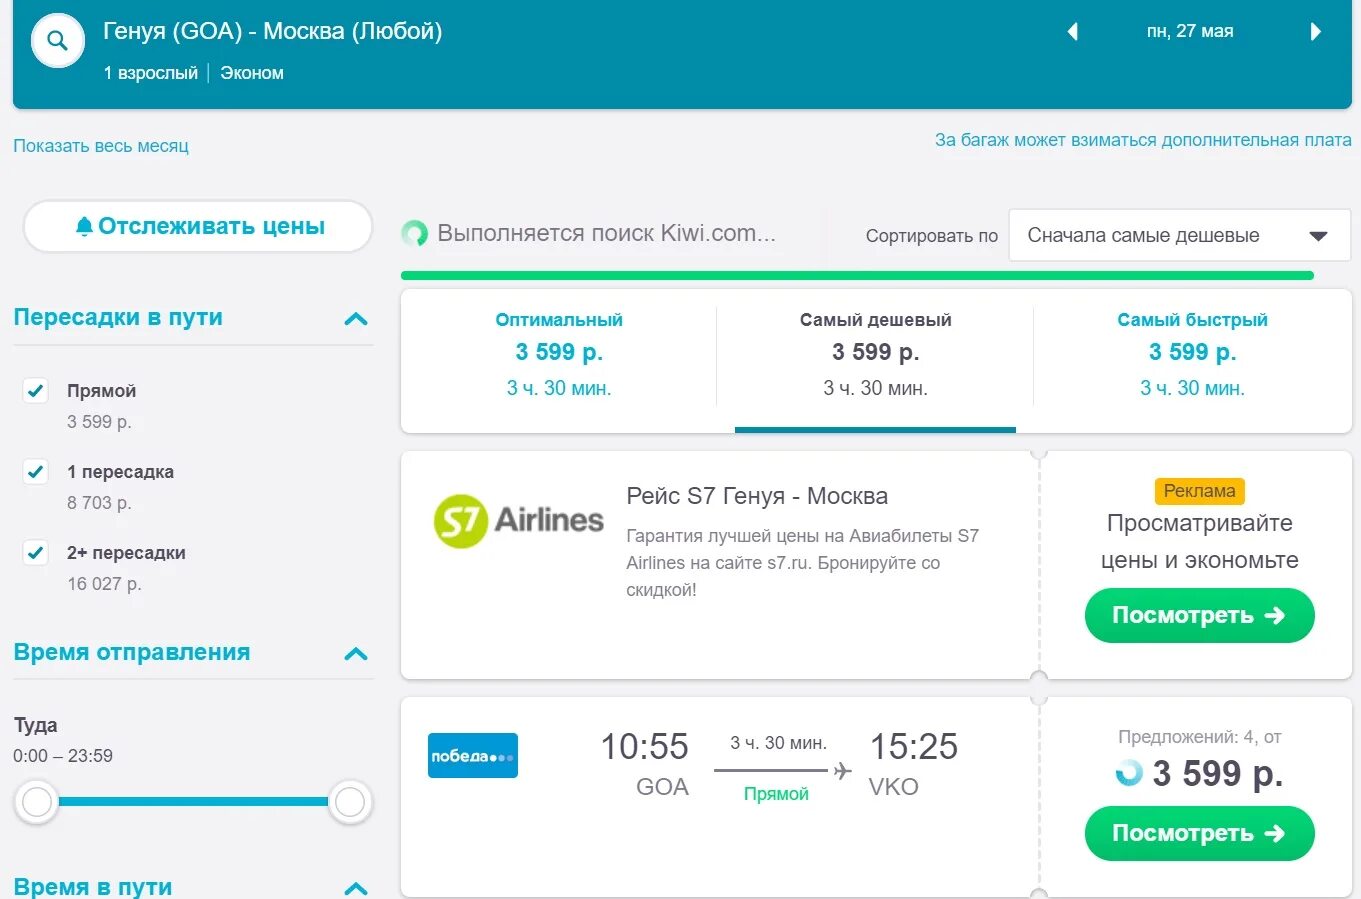Click the S7 Airlines logo
This screenshot has width=1361, height=899.
point(518,521)
